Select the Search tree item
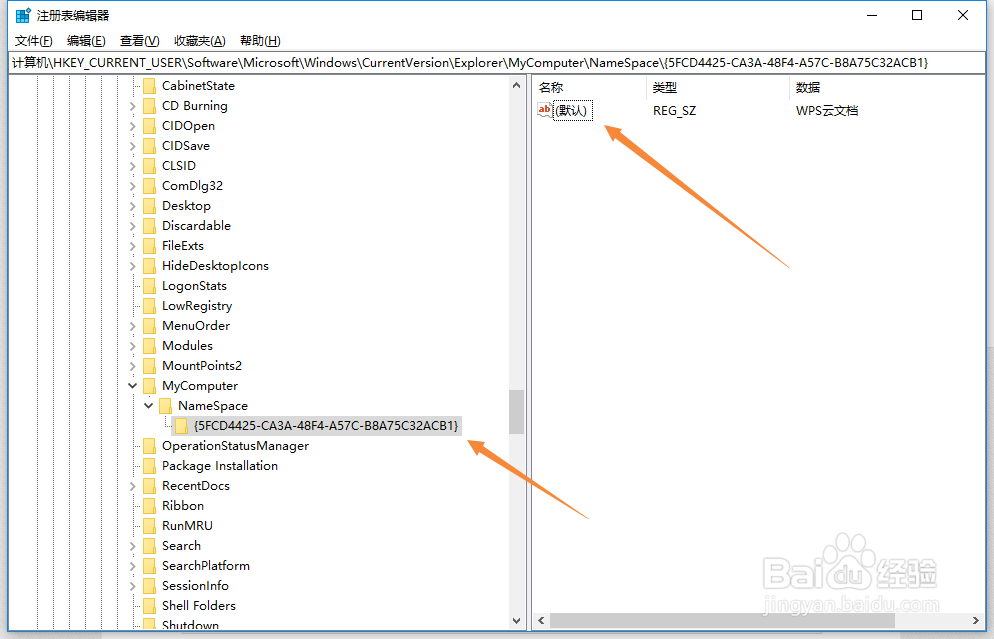994x639 pixels. tap(181, 546)
